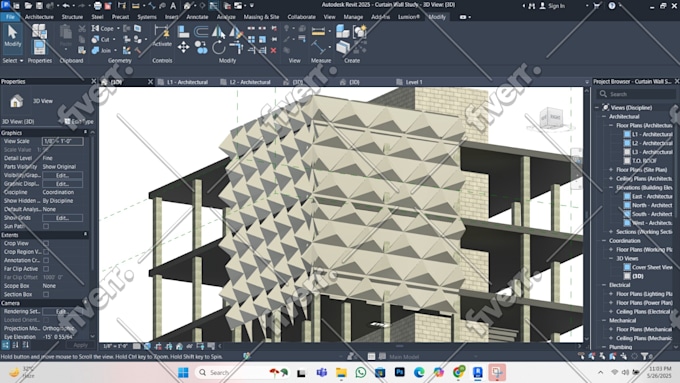This screenshot has height=383, width=680.
Task: Click the Visual Style icon in view control bar
Action: pyautogui.click(x=147, y=346)
